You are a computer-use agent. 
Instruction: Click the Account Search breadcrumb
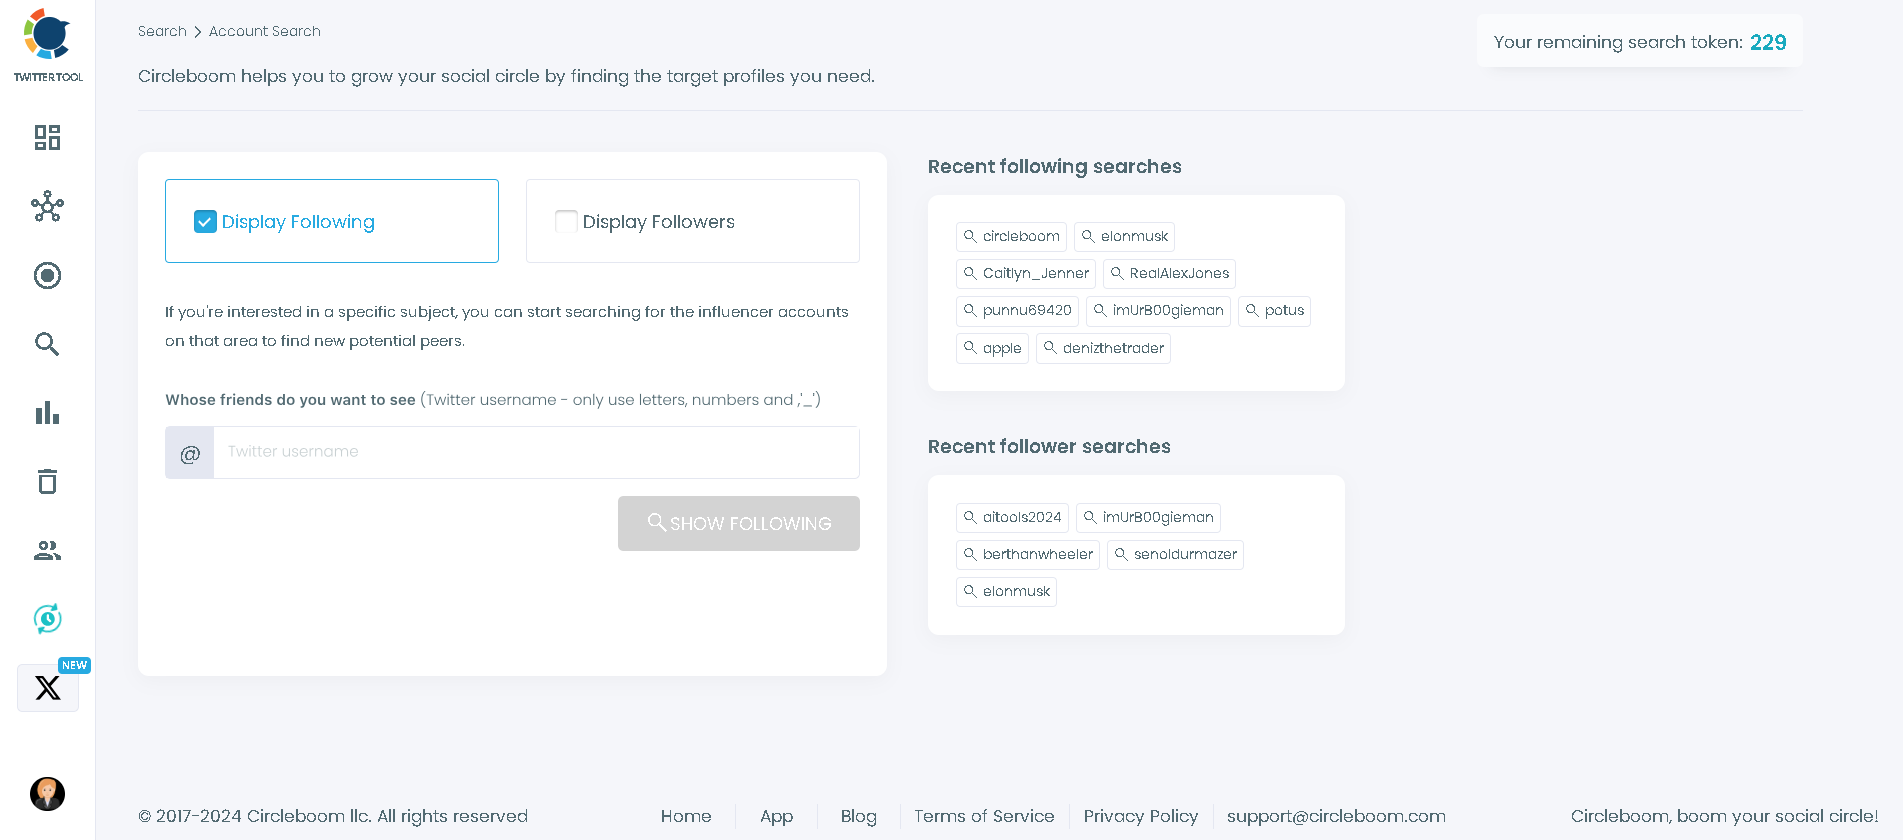point(265,31)
